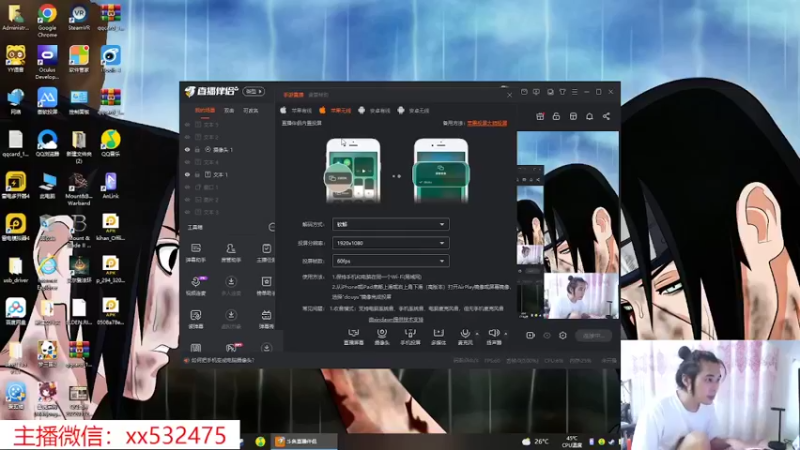Open the 解码方式 decode mode dropdown
800x450 pixels.
click(390, 224)
